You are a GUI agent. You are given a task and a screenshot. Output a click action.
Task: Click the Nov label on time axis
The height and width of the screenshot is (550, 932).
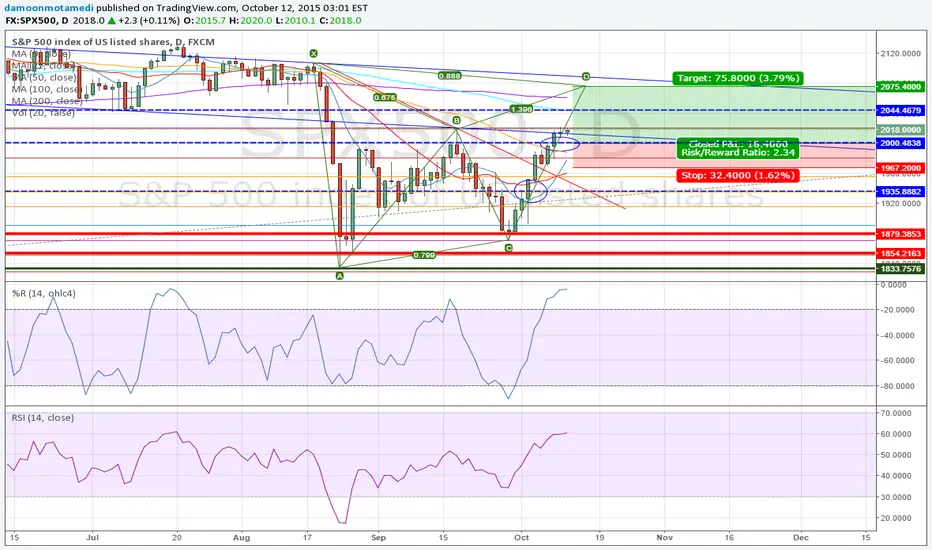(x=665, y=538)
